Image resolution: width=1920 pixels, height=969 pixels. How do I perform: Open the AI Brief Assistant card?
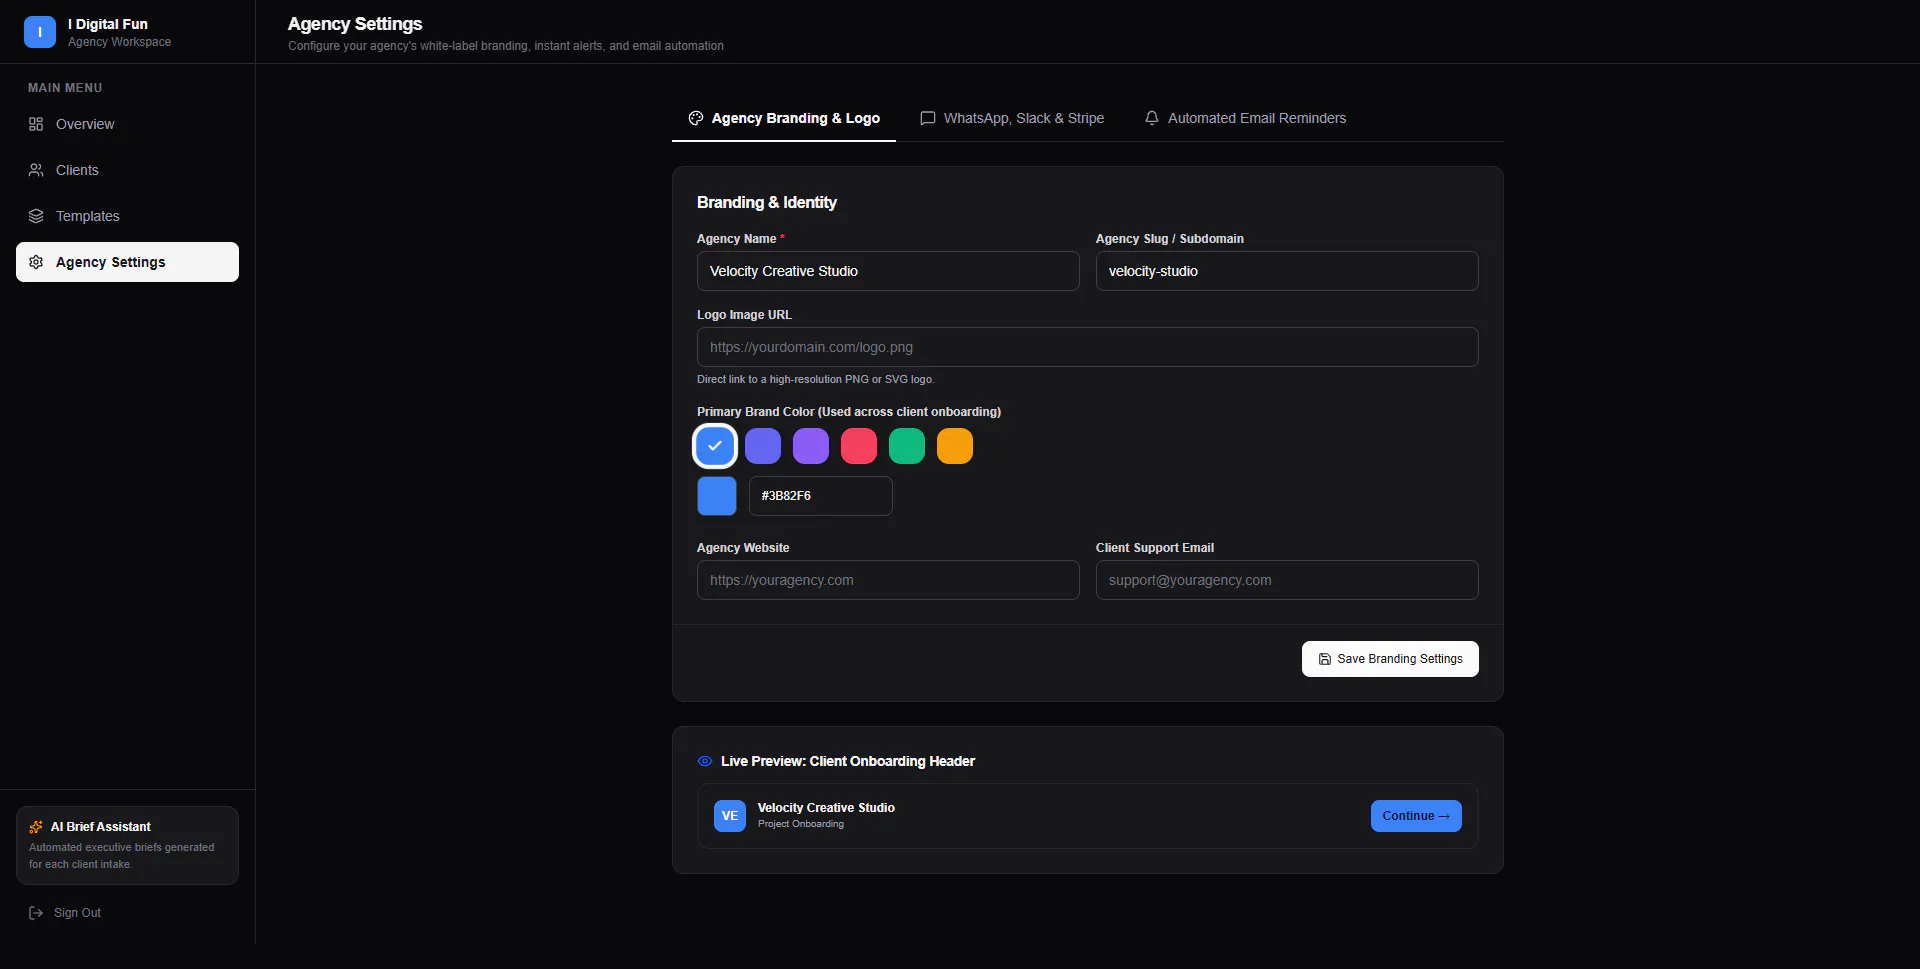pyautogui.click(x=127, y=845)
